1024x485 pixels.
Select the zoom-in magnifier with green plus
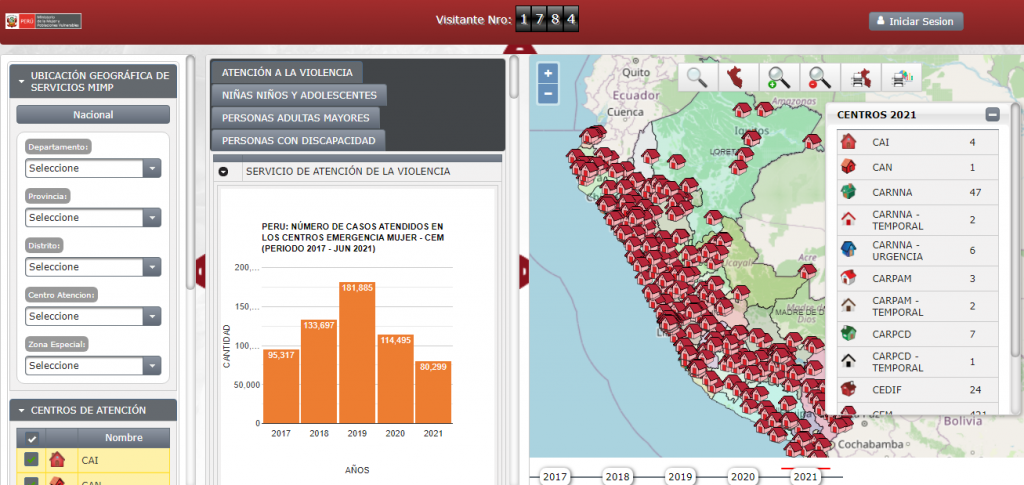point(777,77)
